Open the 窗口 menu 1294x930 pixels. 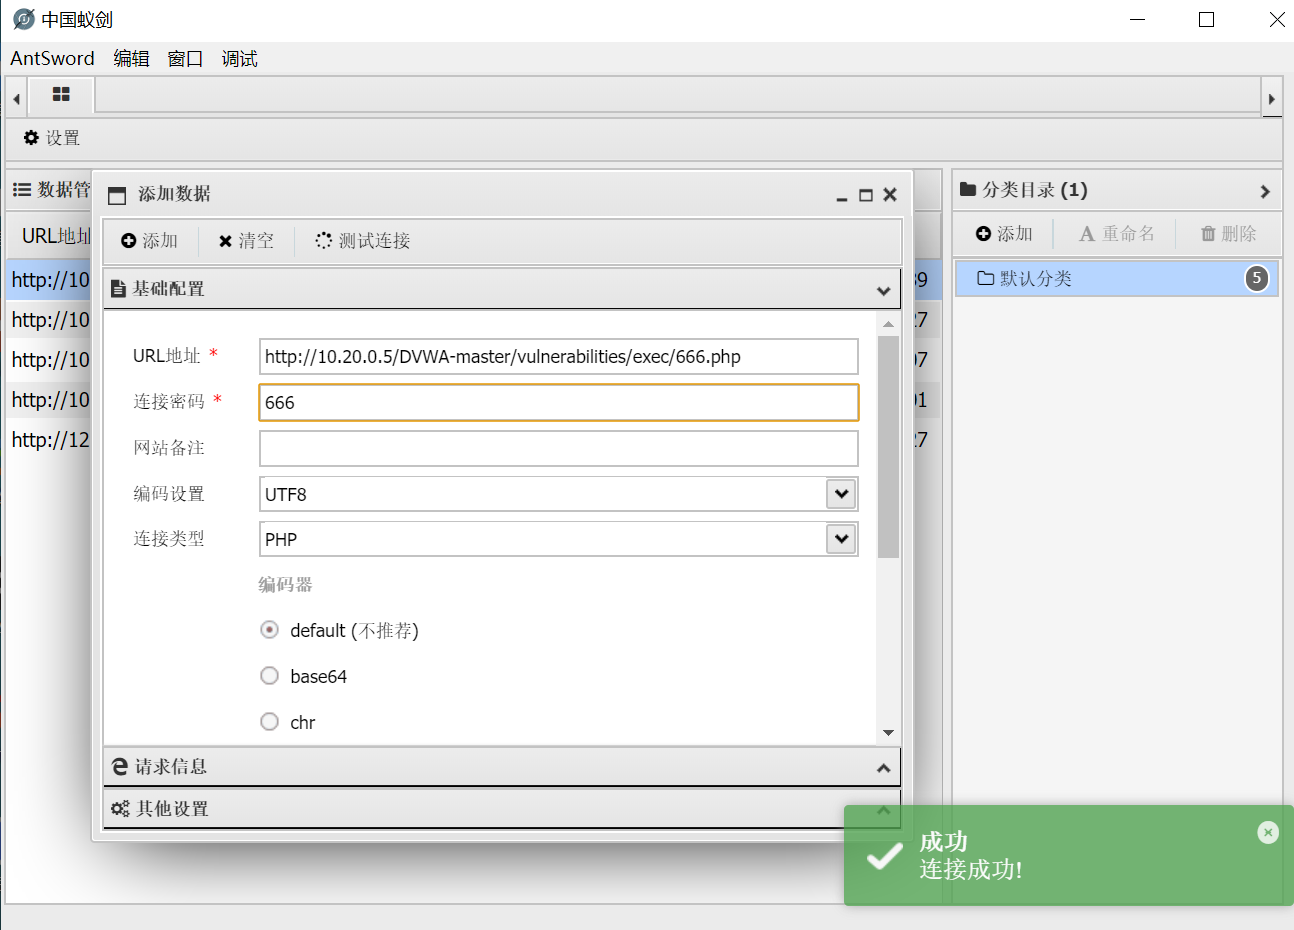point(185,58)
